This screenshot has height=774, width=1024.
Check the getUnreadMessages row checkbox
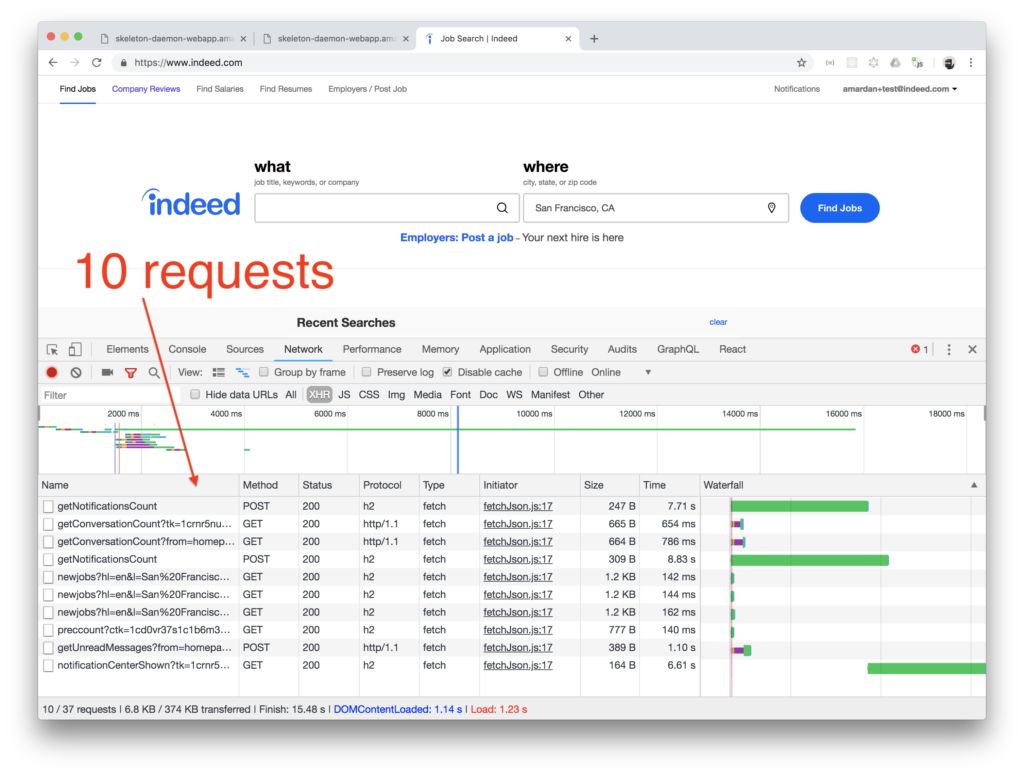point(48,648)
